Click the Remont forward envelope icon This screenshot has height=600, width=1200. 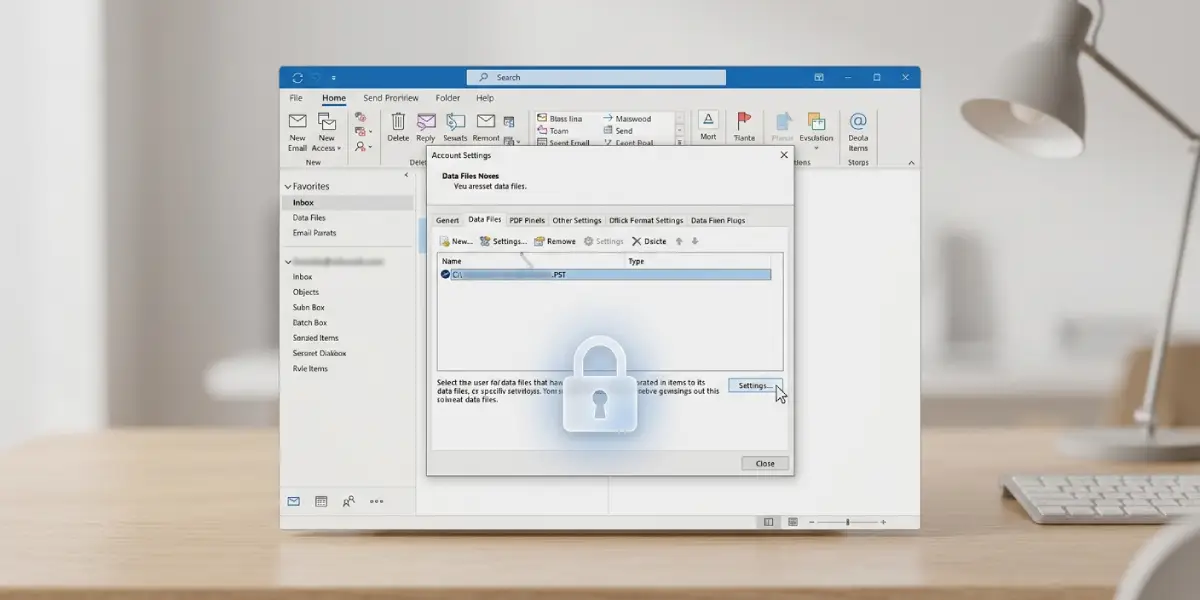coord(486,121)
